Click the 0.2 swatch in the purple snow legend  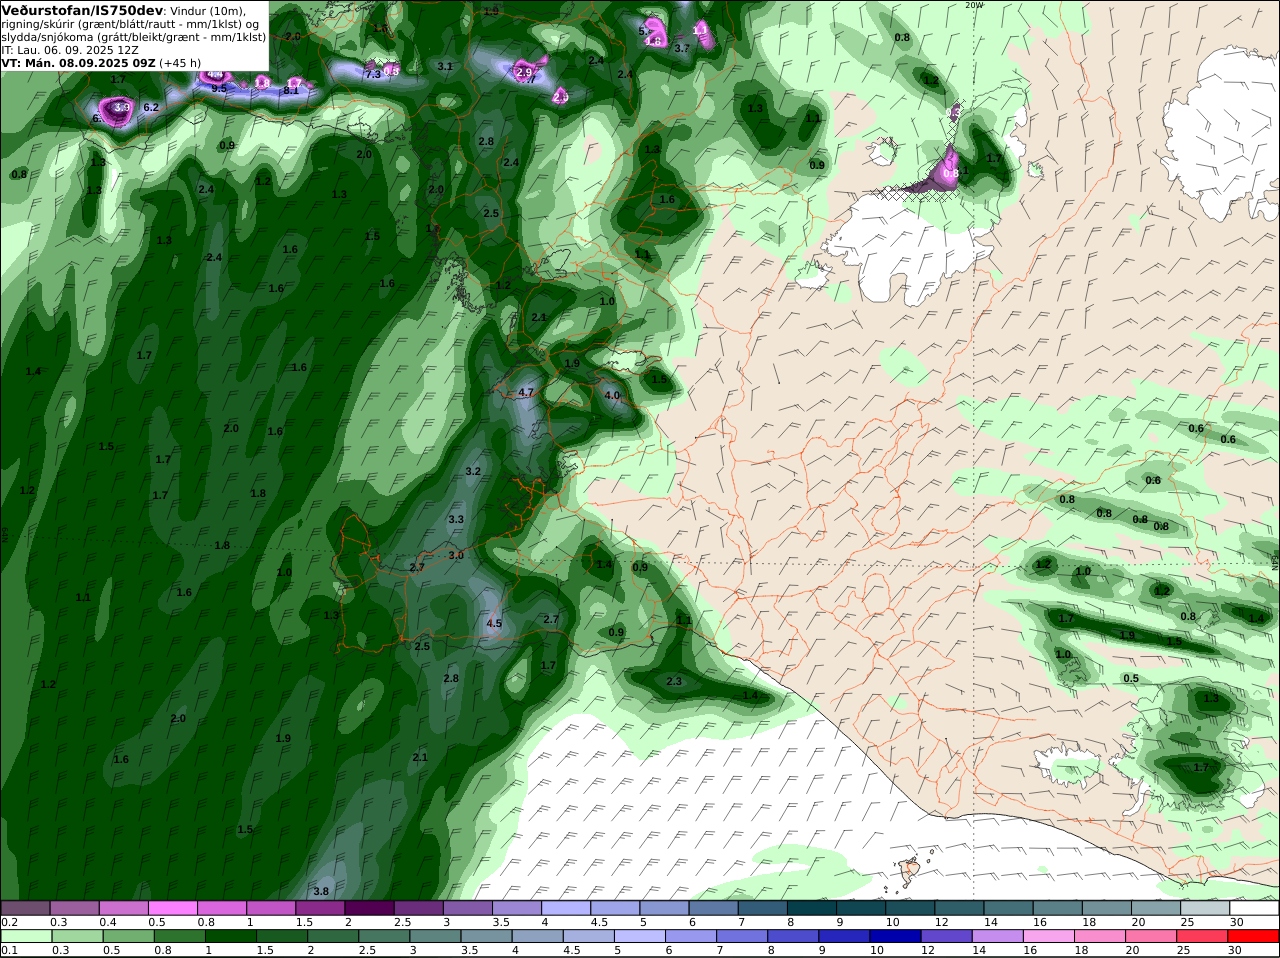26,908
